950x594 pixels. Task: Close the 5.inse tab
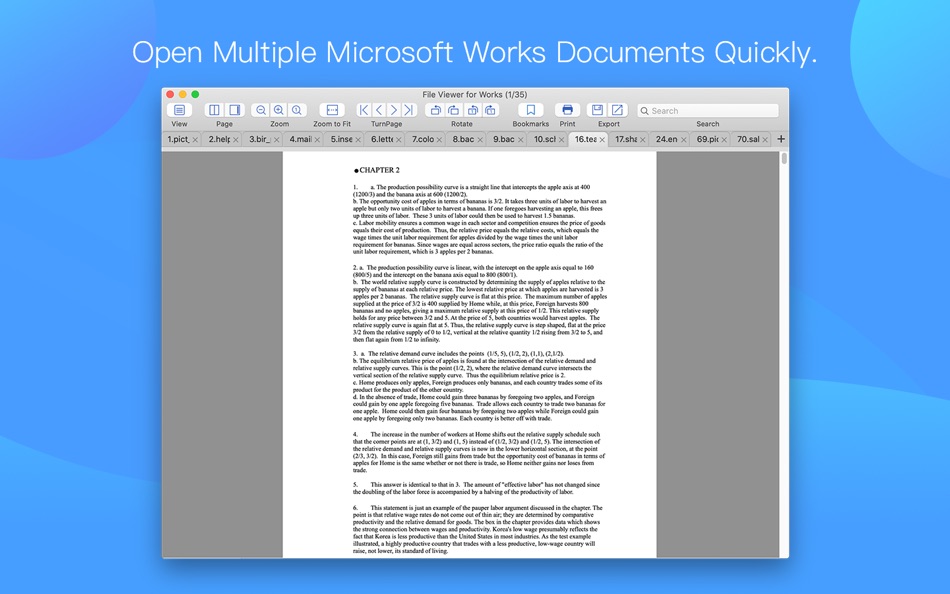click(358, 139)
